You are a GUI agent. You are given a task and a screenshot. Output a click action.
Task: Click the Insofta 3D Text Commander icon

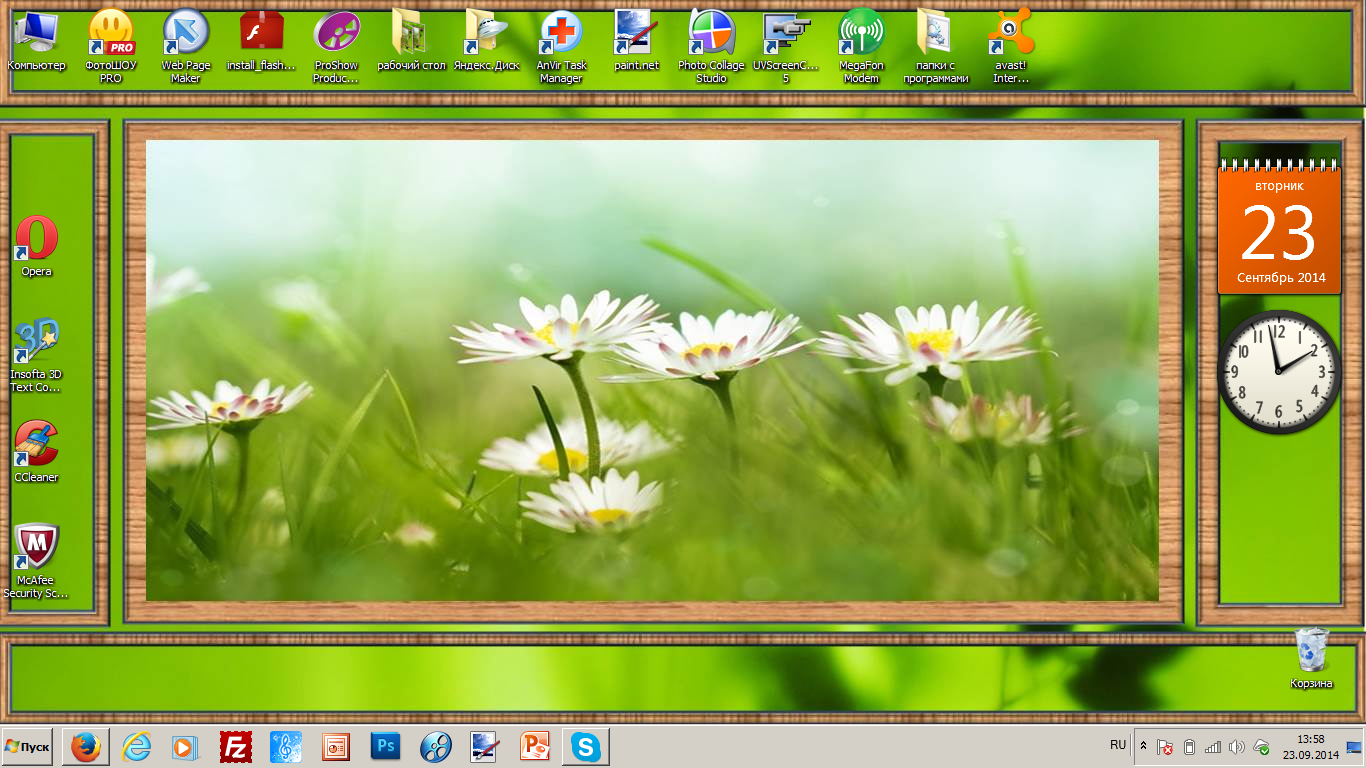36,343
